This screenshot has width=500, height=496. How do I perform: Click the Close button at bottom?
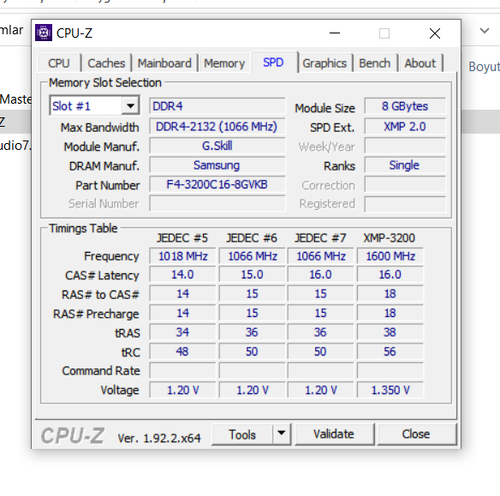tap(416, 434)
